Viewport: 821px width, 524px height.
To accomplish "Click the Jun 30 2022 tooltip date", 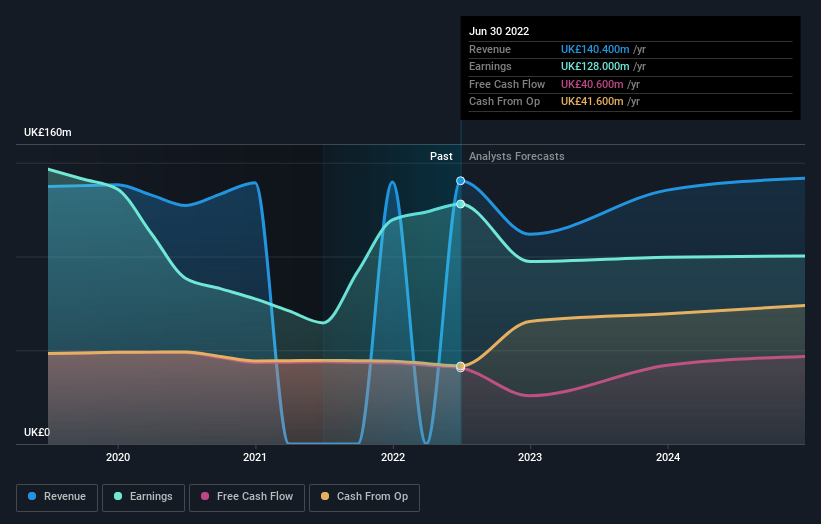I will pyautogui.click(x=499, y=31).
